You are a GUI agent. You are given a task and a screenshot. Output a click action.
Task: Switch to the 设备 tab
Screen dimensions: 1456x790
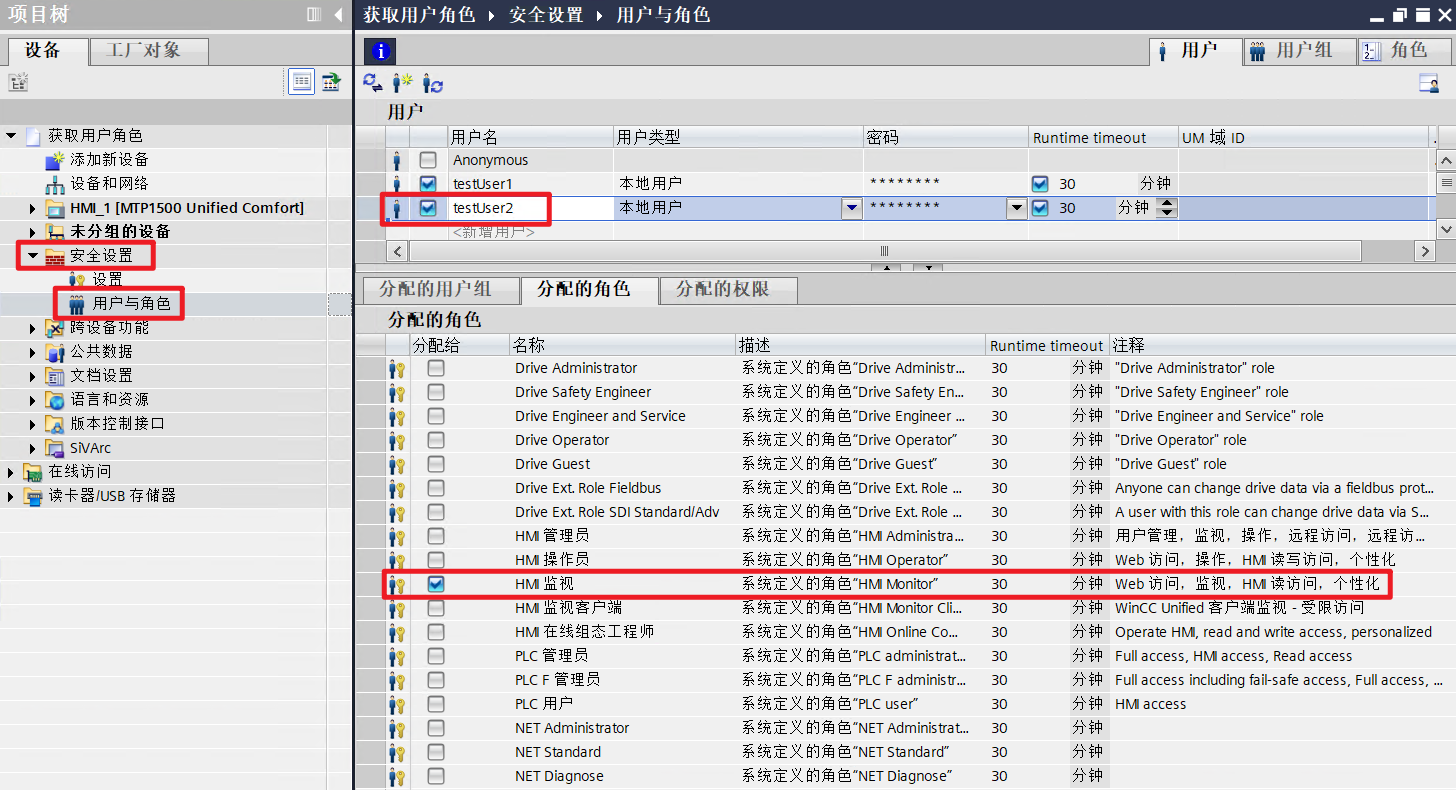click(46, 51)
